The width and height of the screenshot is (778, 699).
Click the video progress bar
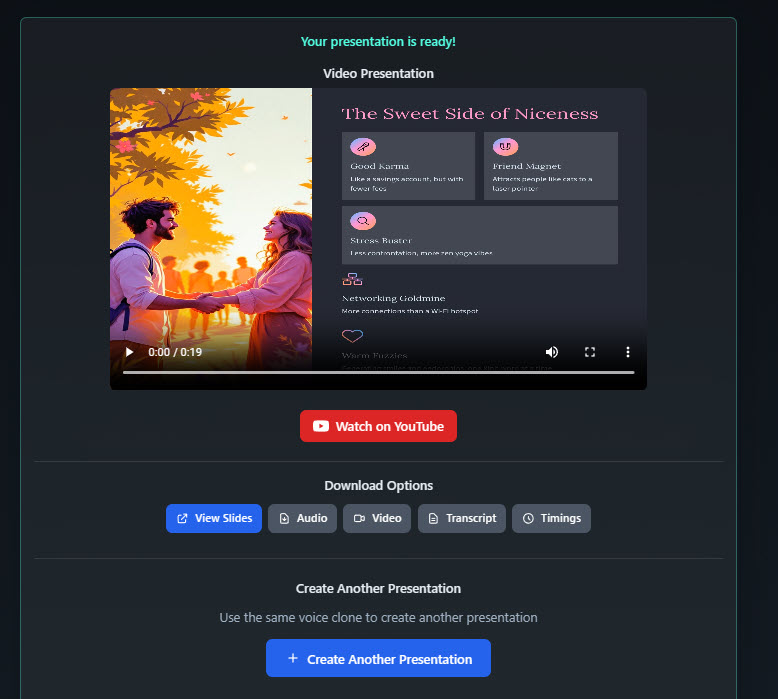(378, 372)
